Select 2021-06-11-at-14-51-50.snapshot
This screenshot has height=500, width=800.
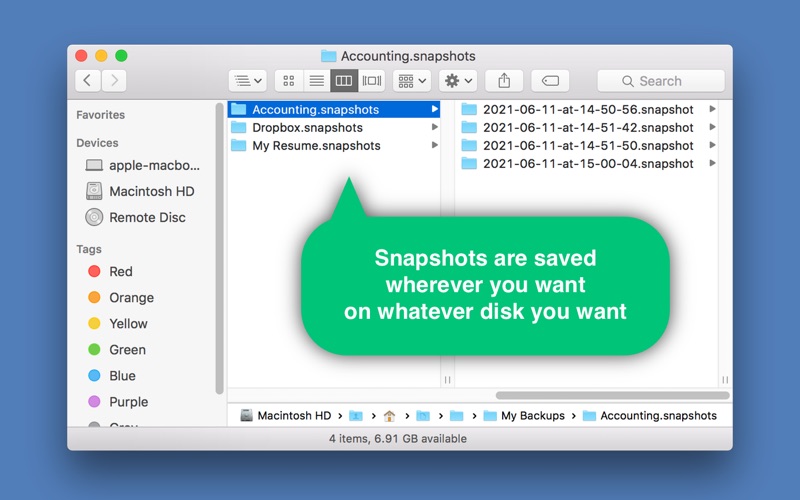point(587,145)
